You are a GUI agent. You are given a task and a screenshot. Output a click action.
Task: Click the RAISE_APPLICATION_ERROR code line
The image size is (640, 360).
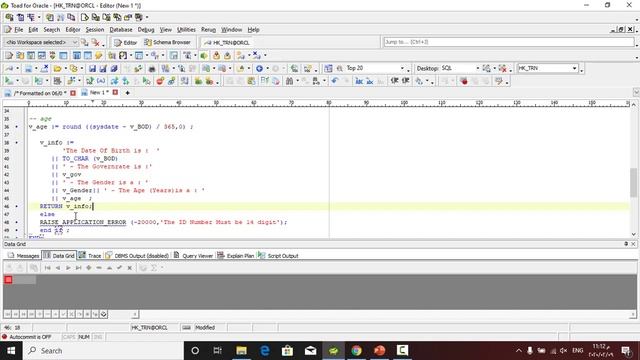point(163,222)
